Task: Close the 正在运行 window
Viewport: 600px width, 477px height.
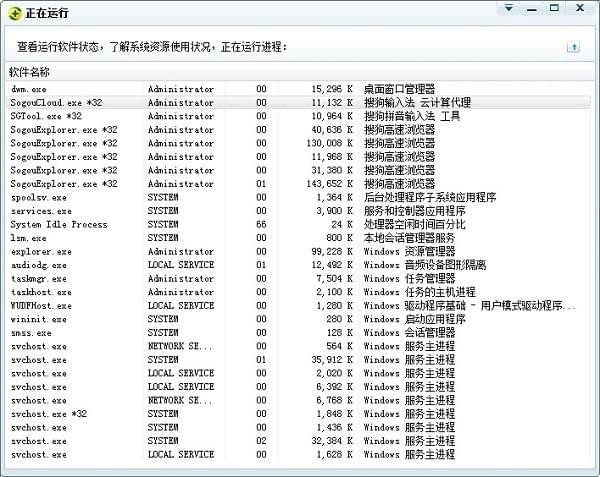Action: 580,8
